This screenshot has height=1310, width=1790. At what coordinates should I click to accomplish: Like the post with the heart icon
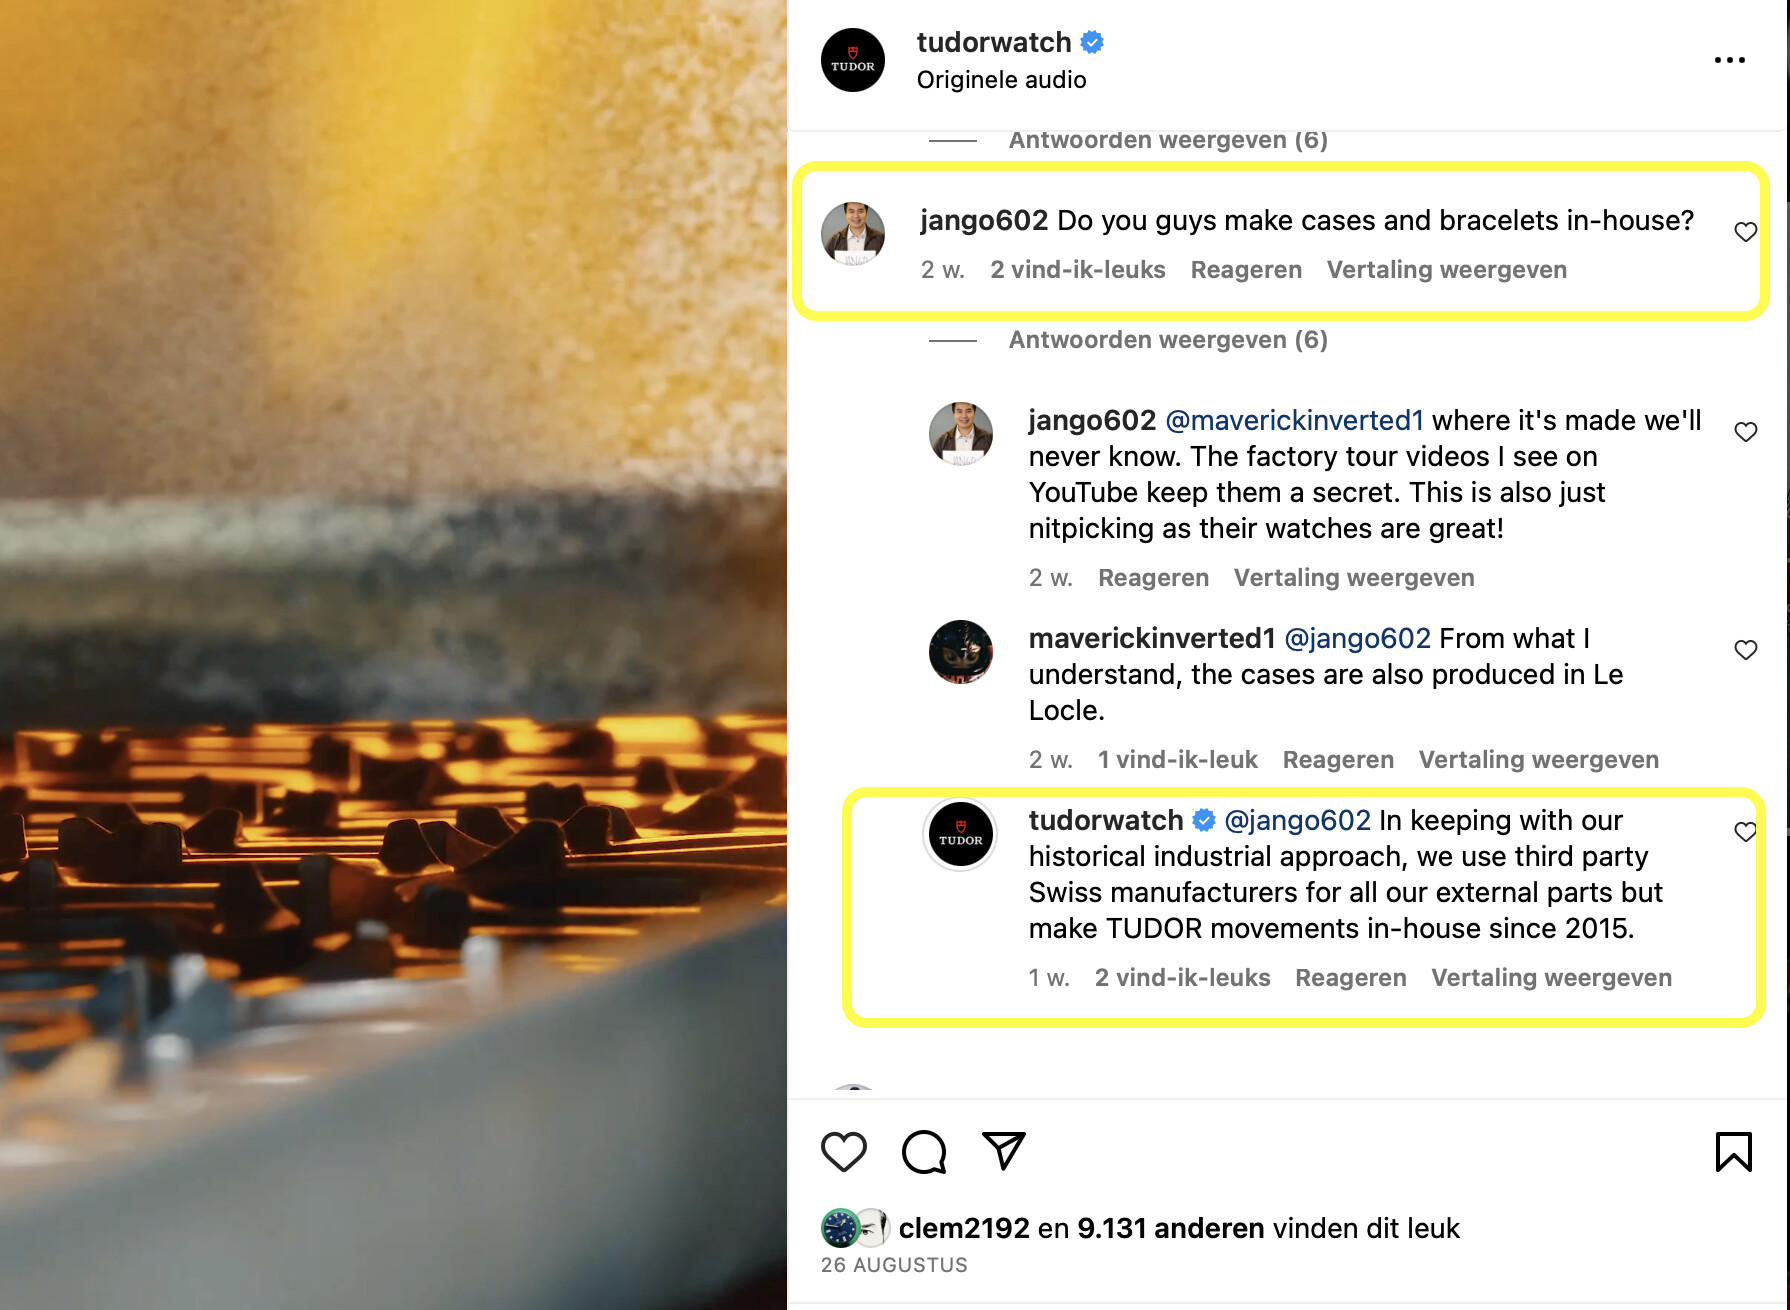click(x=843, y=1151)
